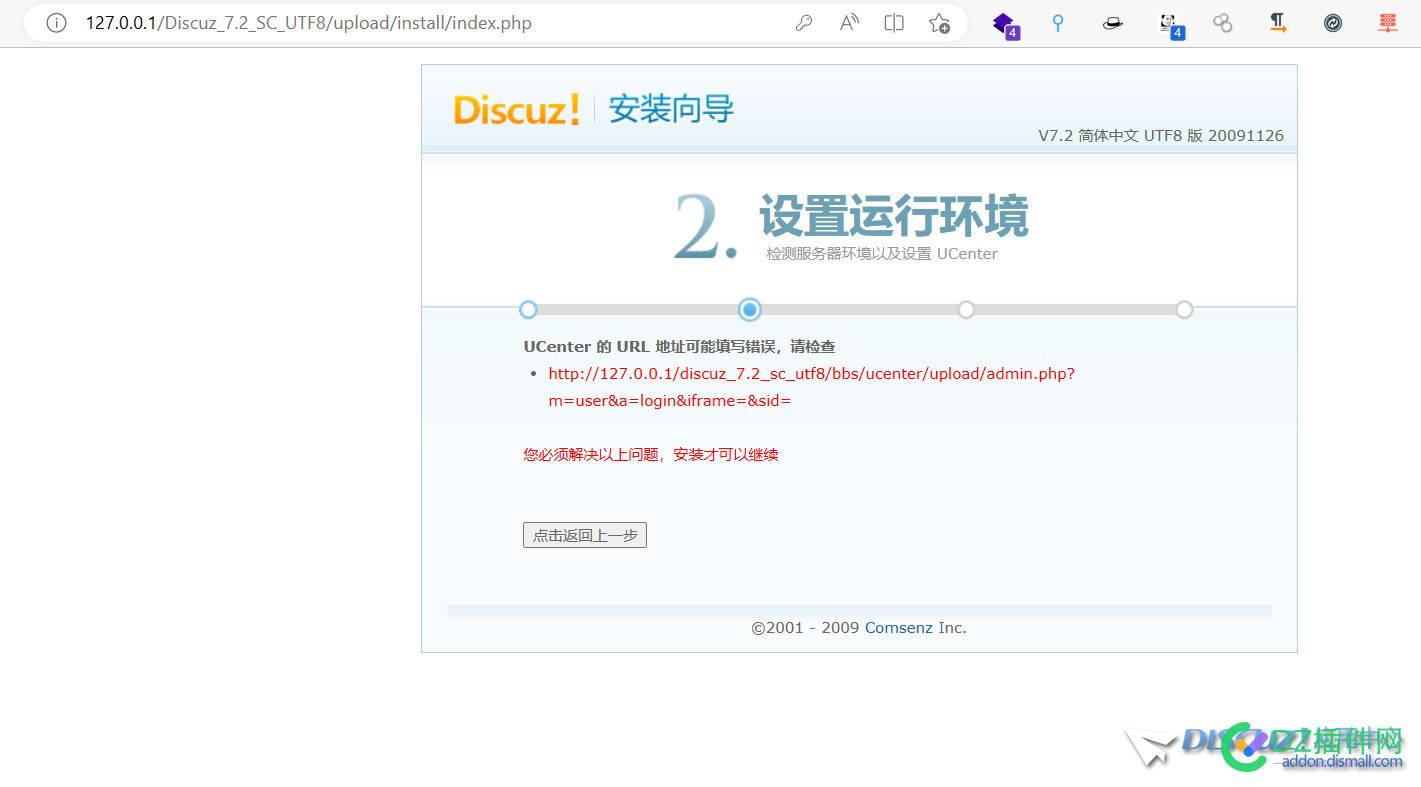The height and width of the screenshot is (787, 1421).
Task: Add this page to favorites star icon
Action: pos(939,23)
